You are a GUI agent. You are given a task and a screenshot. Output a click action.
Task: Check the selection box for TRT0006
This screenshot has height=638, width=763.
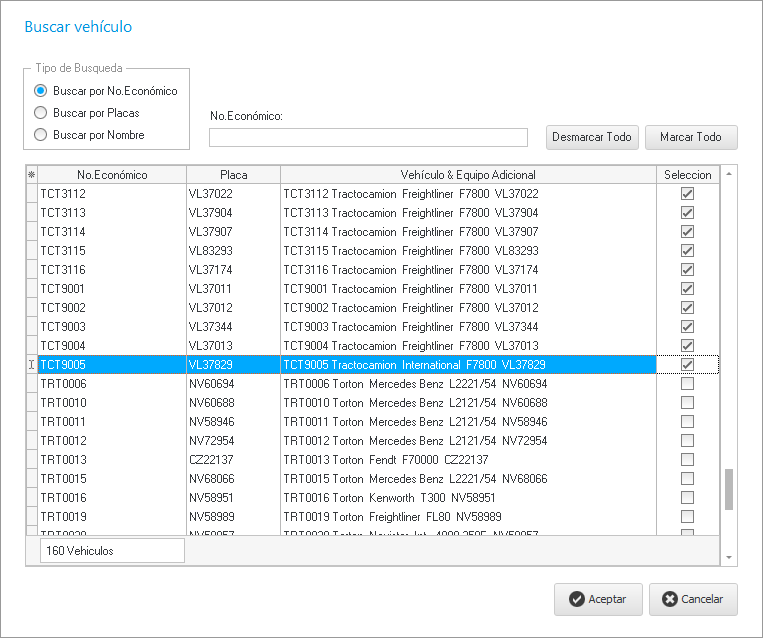coord(687,384)
